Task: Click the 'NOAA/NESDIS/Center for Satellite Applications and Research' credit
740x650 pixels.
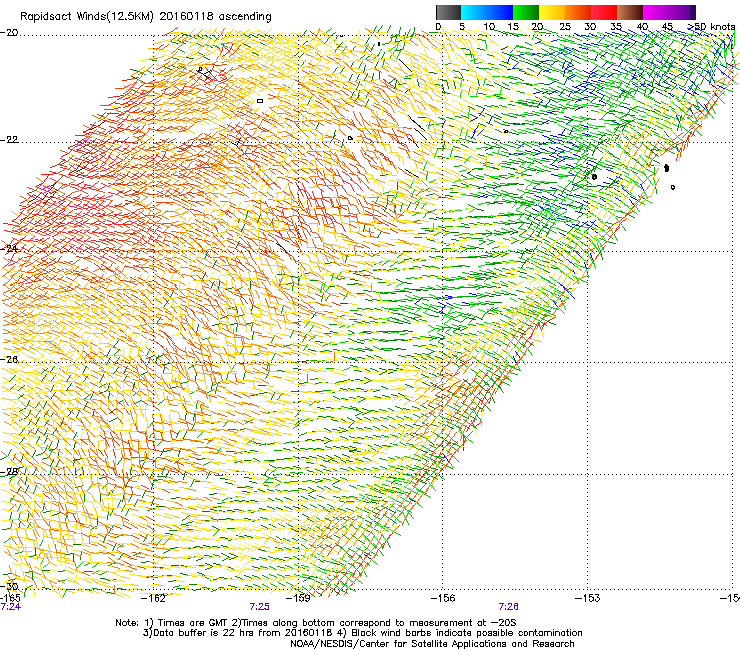Action: [432, 644]
